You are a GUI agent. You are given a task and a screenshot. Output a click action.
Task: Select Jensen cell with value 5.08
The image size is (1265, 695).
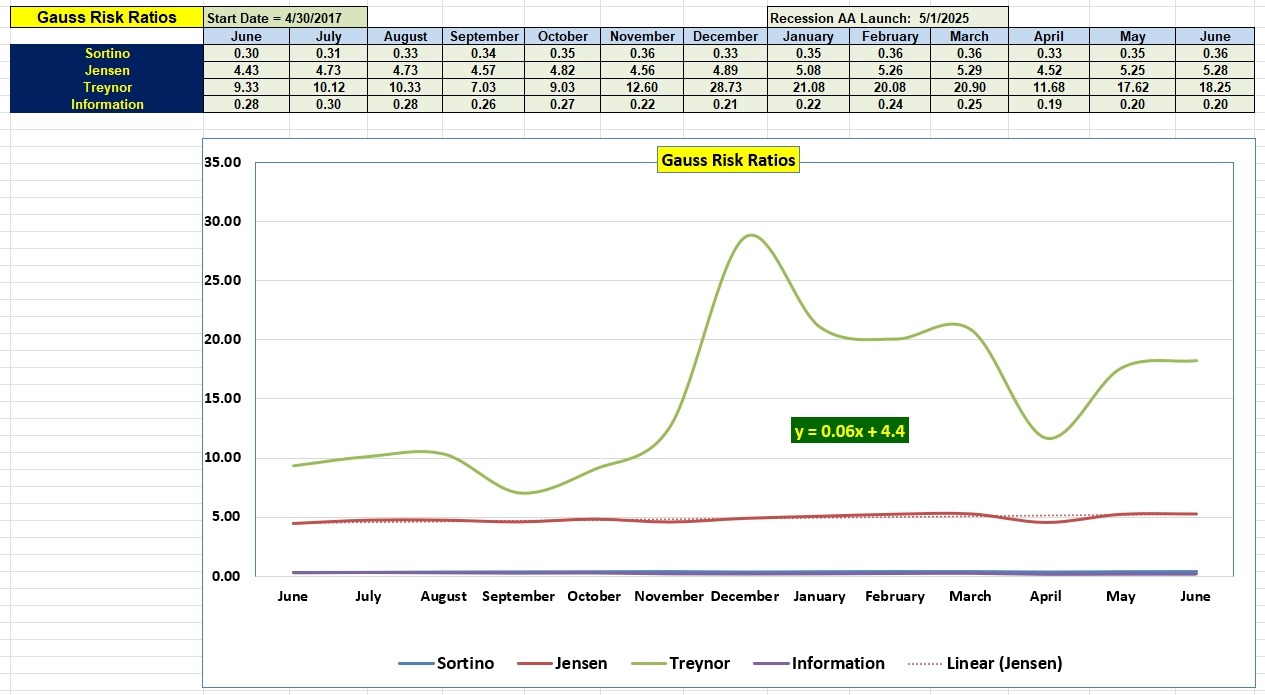coord(808,70)
